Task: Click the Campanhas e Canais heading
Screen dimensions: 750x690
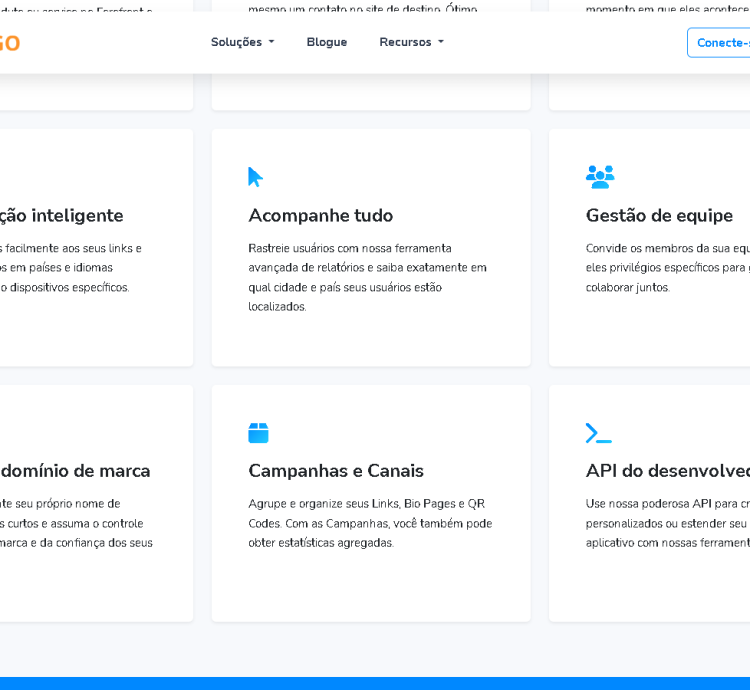Action: click(336, 470)
